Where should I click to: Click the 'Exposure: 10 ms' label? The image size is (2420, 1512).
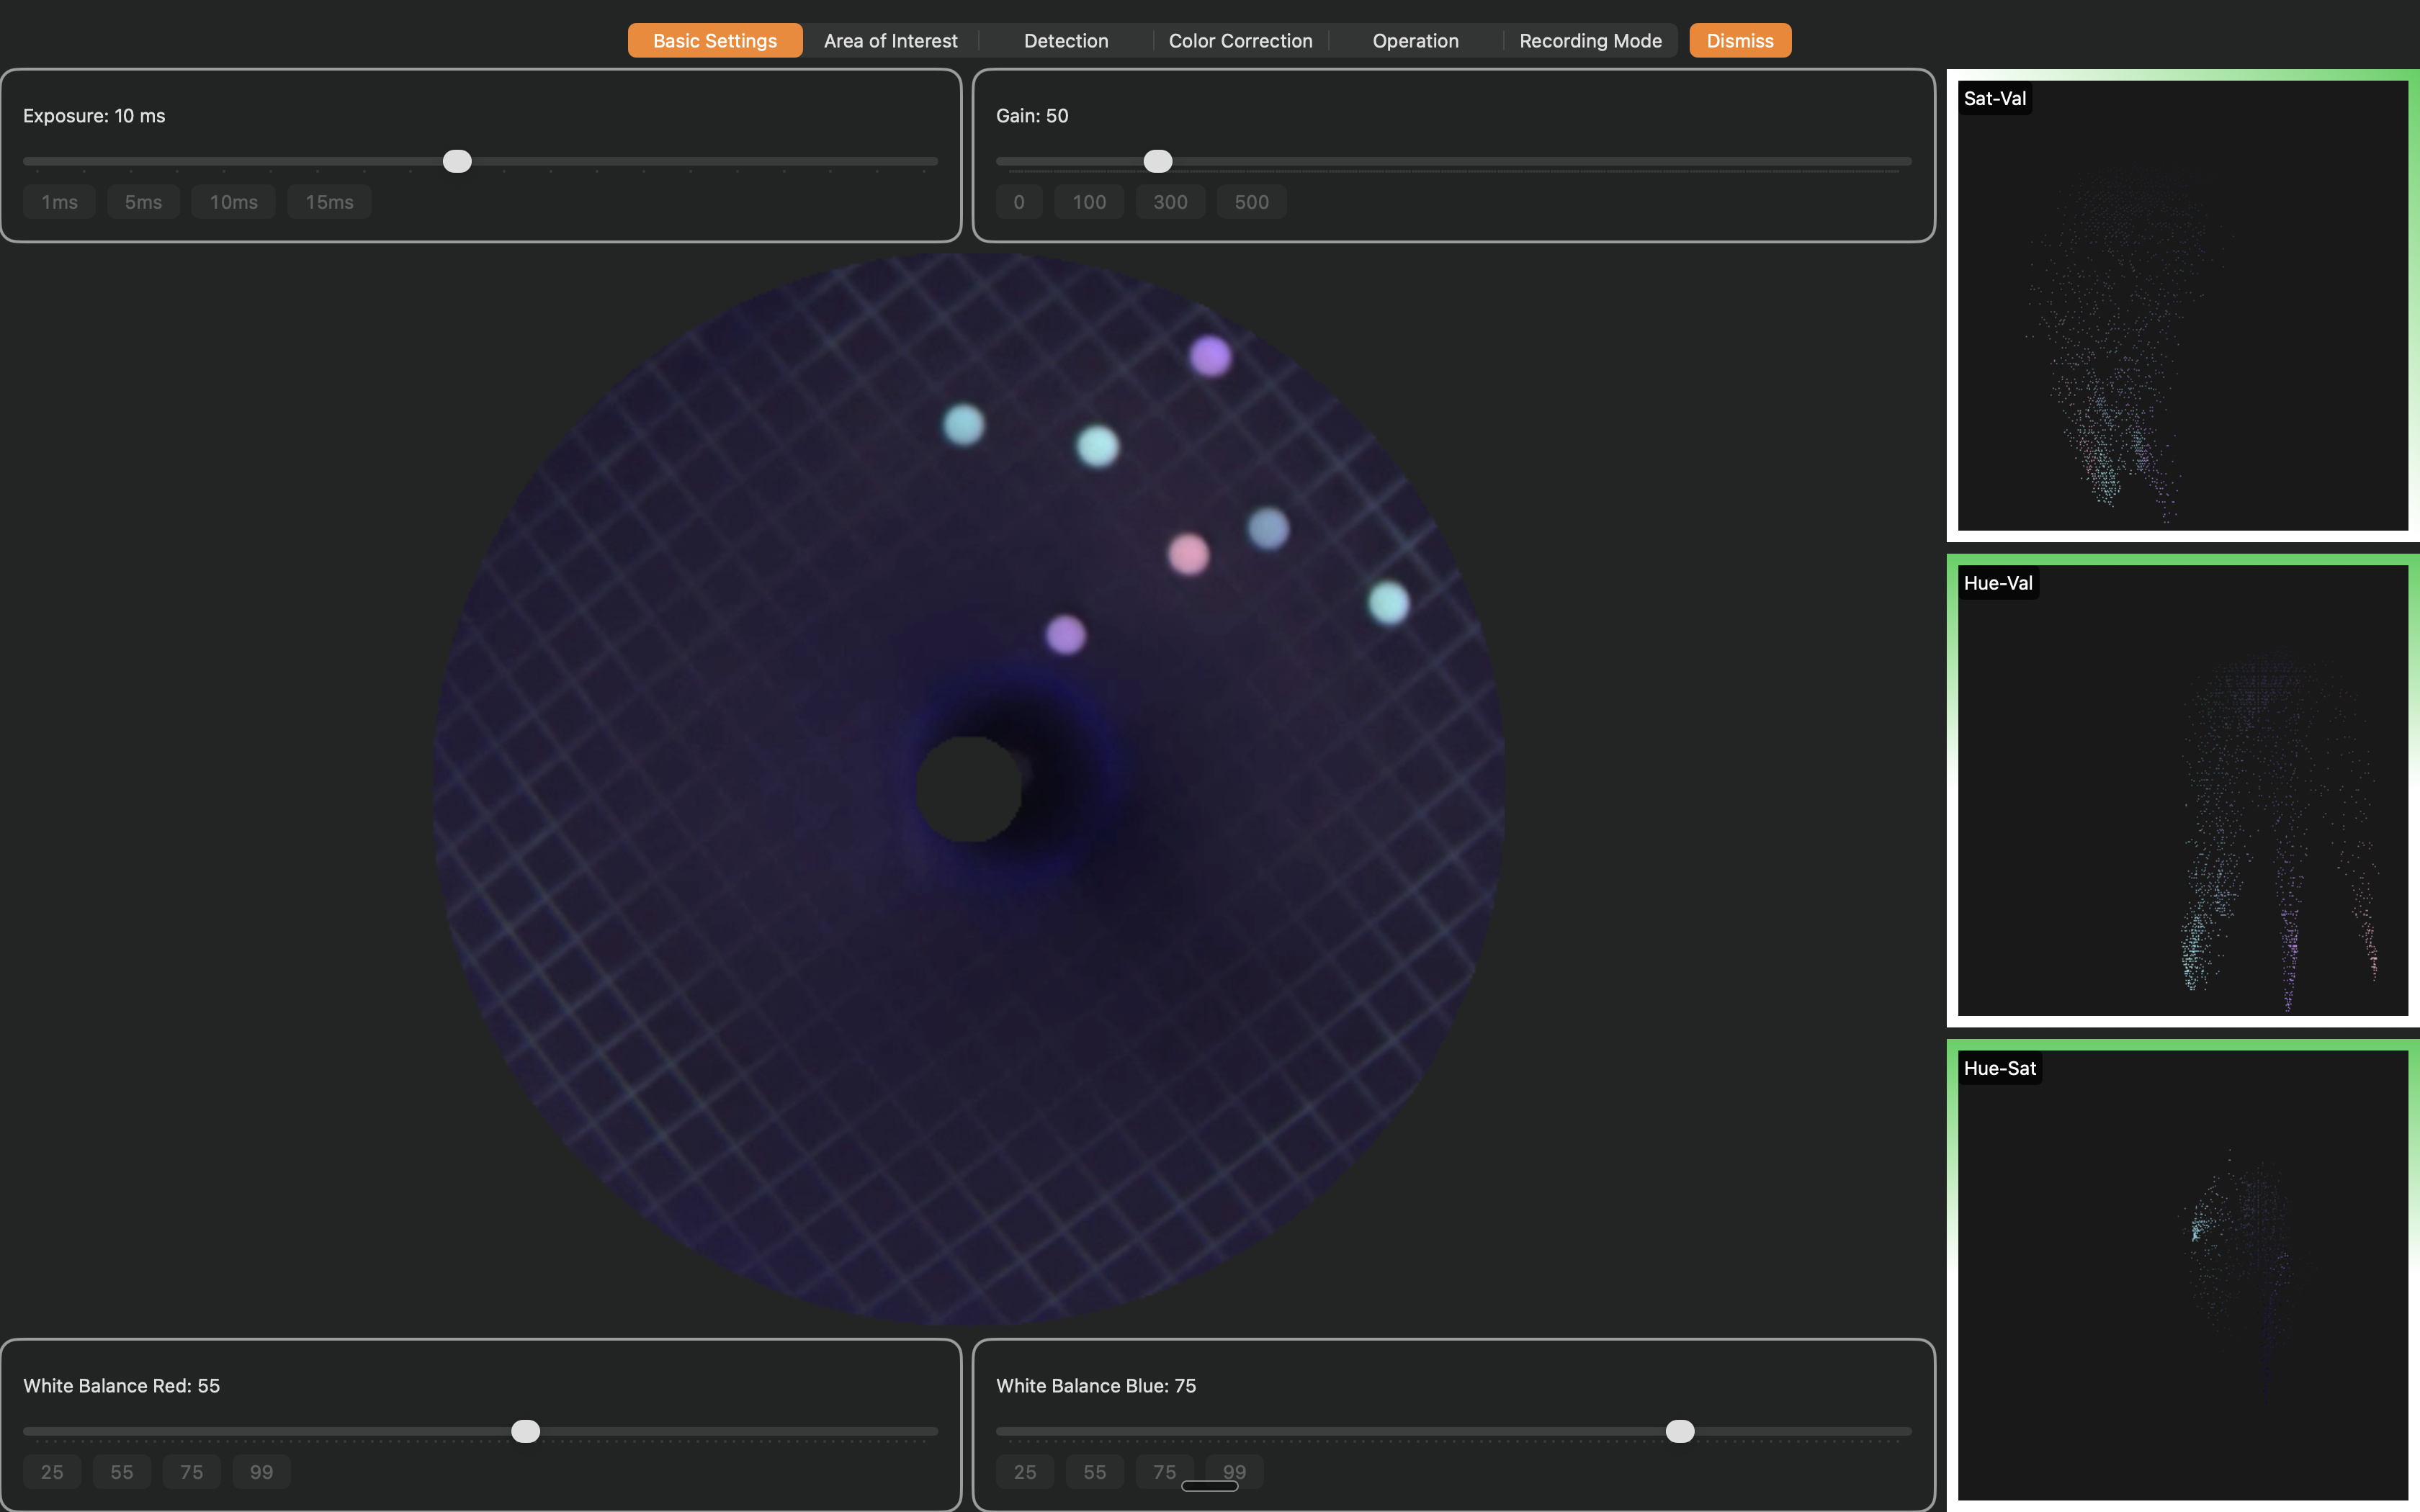pyautogui.click(x=94, y=116)
